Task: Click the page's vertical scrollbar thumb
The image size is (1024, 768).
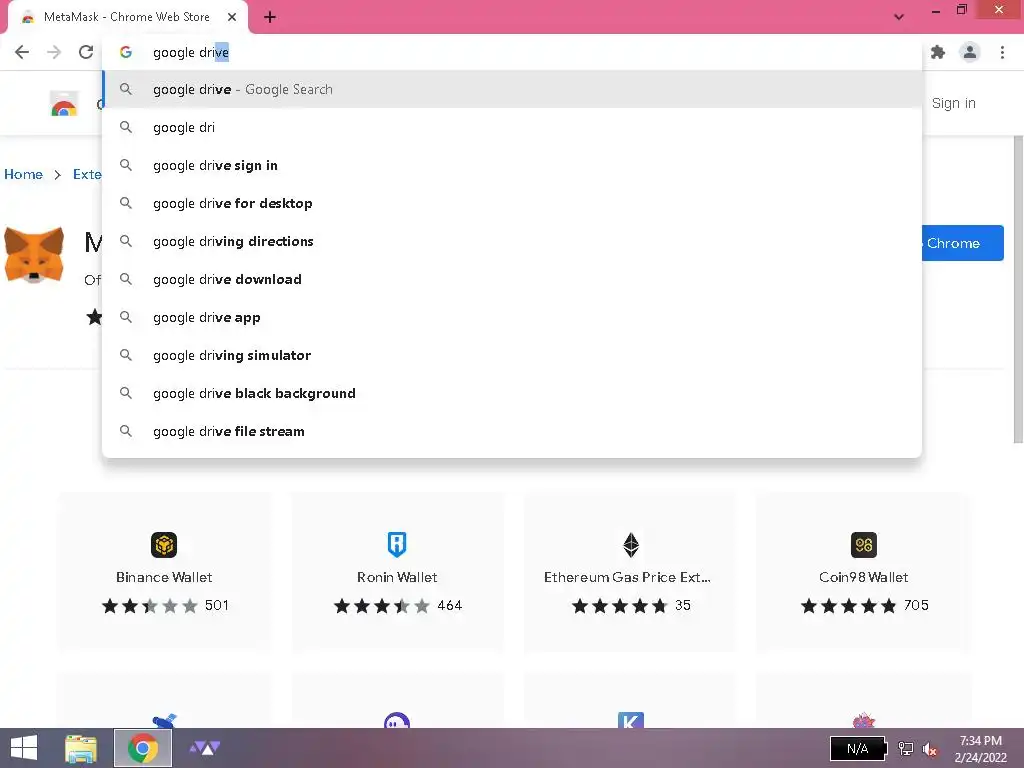Action: 1018,290
